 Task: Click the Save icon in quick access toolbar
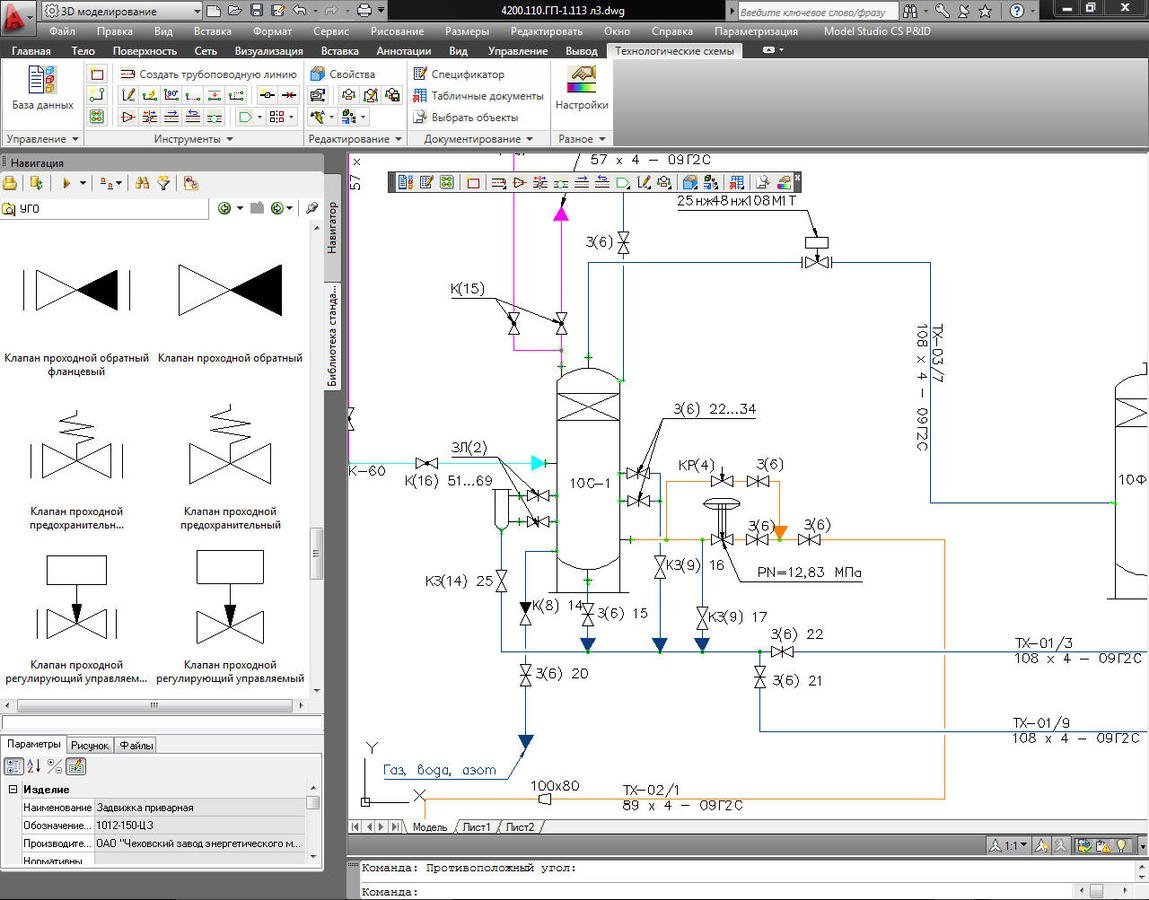pyautogui.click(x=256, y=11)
